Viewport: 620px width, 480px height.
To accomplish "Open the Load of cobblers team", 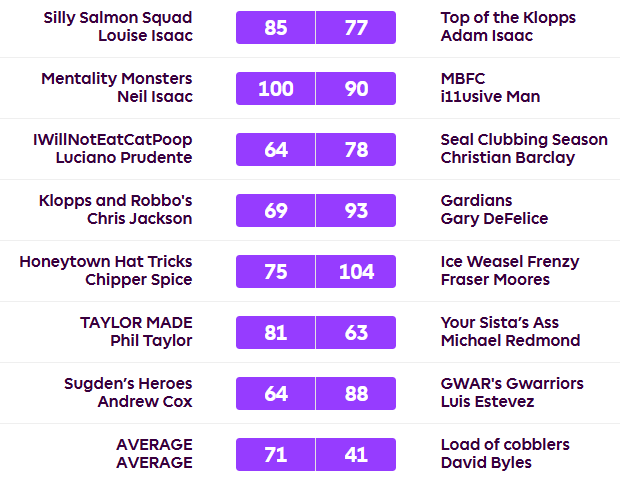I will [505, 445].
